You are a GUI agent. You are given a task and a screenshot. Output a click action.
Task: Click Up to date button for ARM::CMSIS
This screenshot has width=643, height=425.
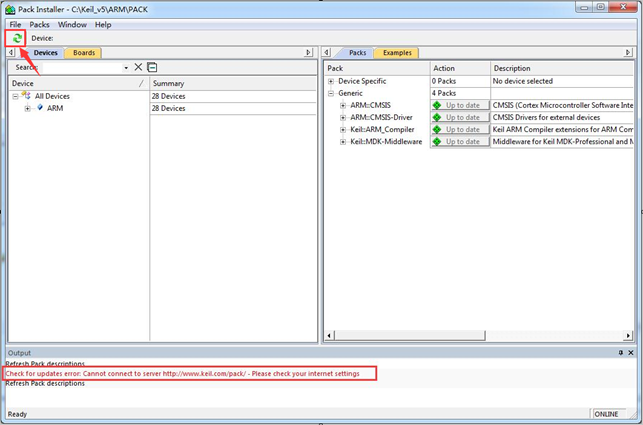460,105
